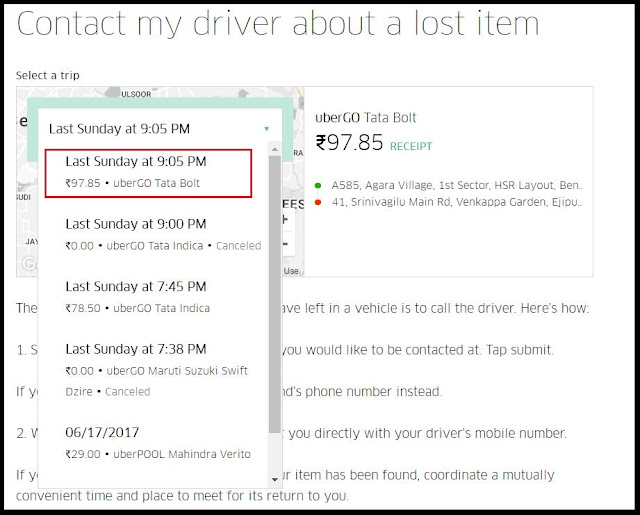Click the uberGO Tata Bolt heading
The width and height of the screenshot is (640, 515).
pyautogui.click(x=366, y=118)
